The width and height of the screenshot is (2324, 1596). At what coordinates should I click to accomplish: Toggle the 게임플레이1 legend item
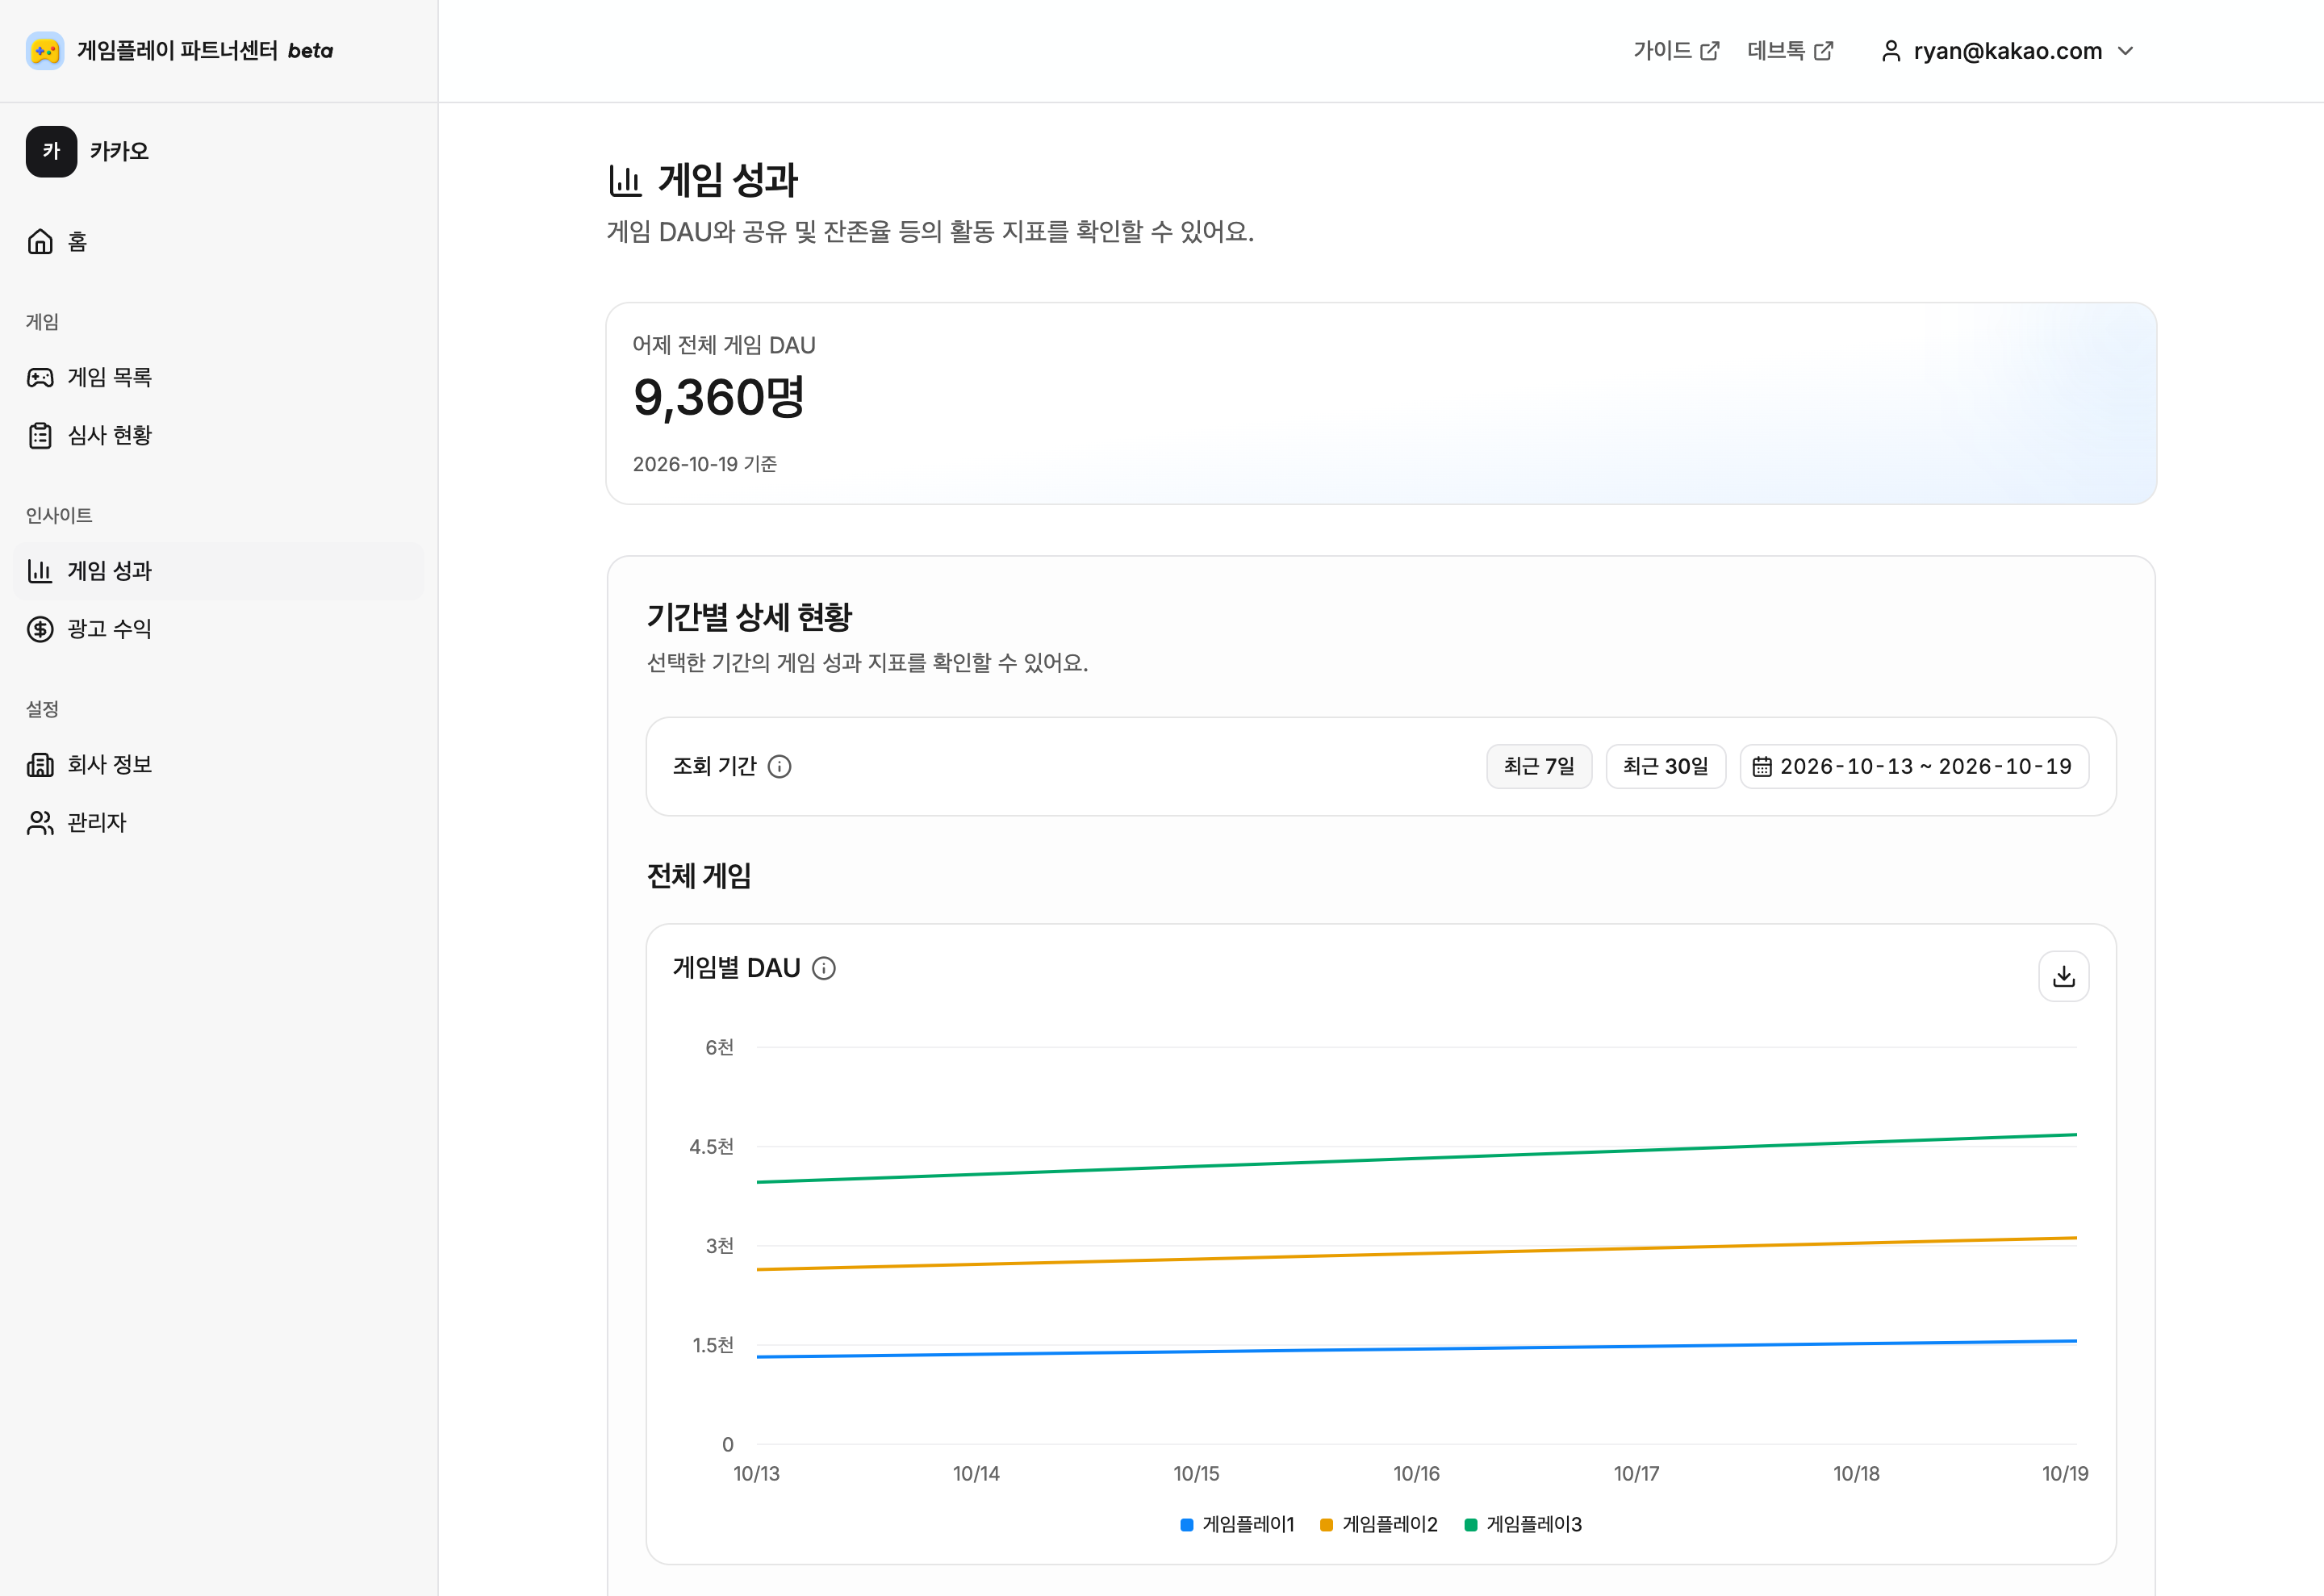point(1237,1525)
